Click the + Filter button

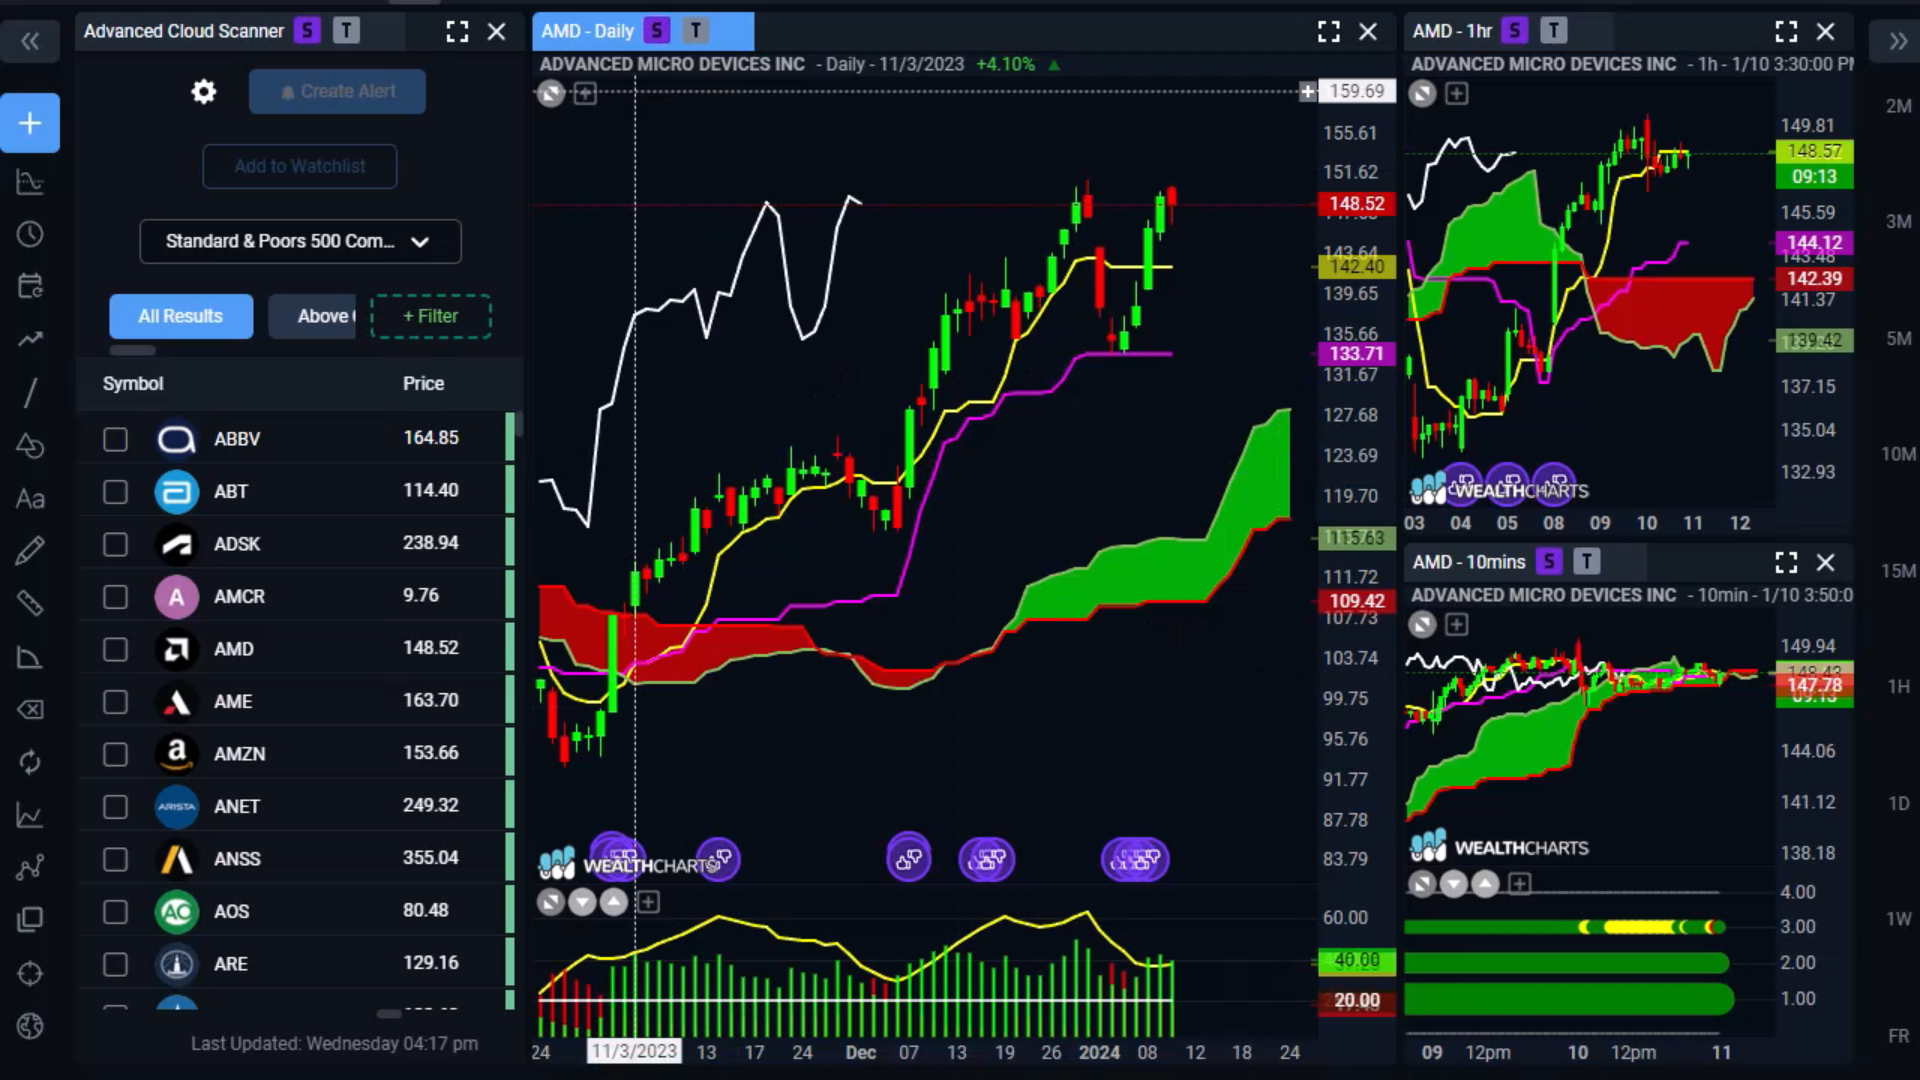tap(431, 316)
